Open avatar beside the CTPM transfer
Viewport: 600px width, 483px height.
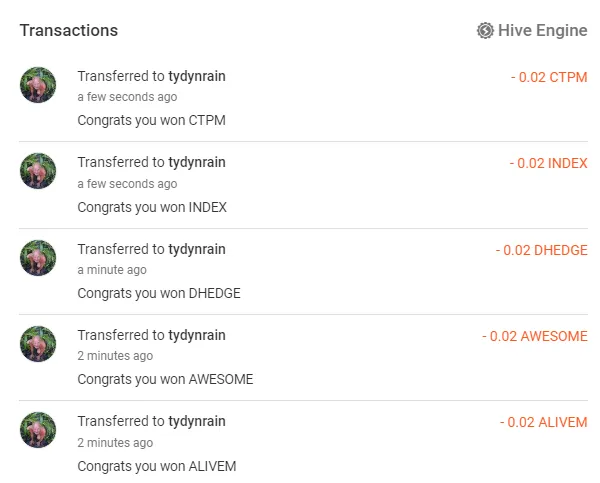click(x=38, y=85)
